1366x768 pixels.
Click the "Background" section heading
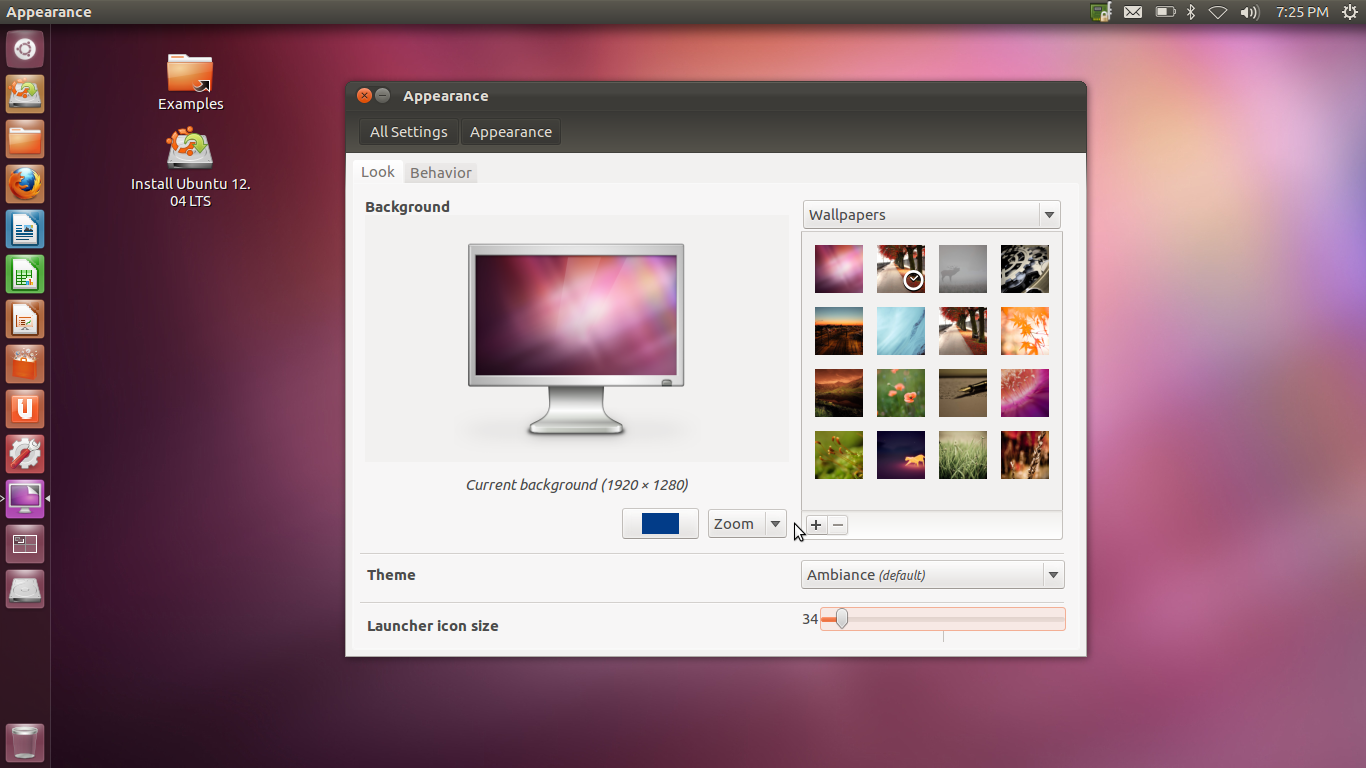407,207
